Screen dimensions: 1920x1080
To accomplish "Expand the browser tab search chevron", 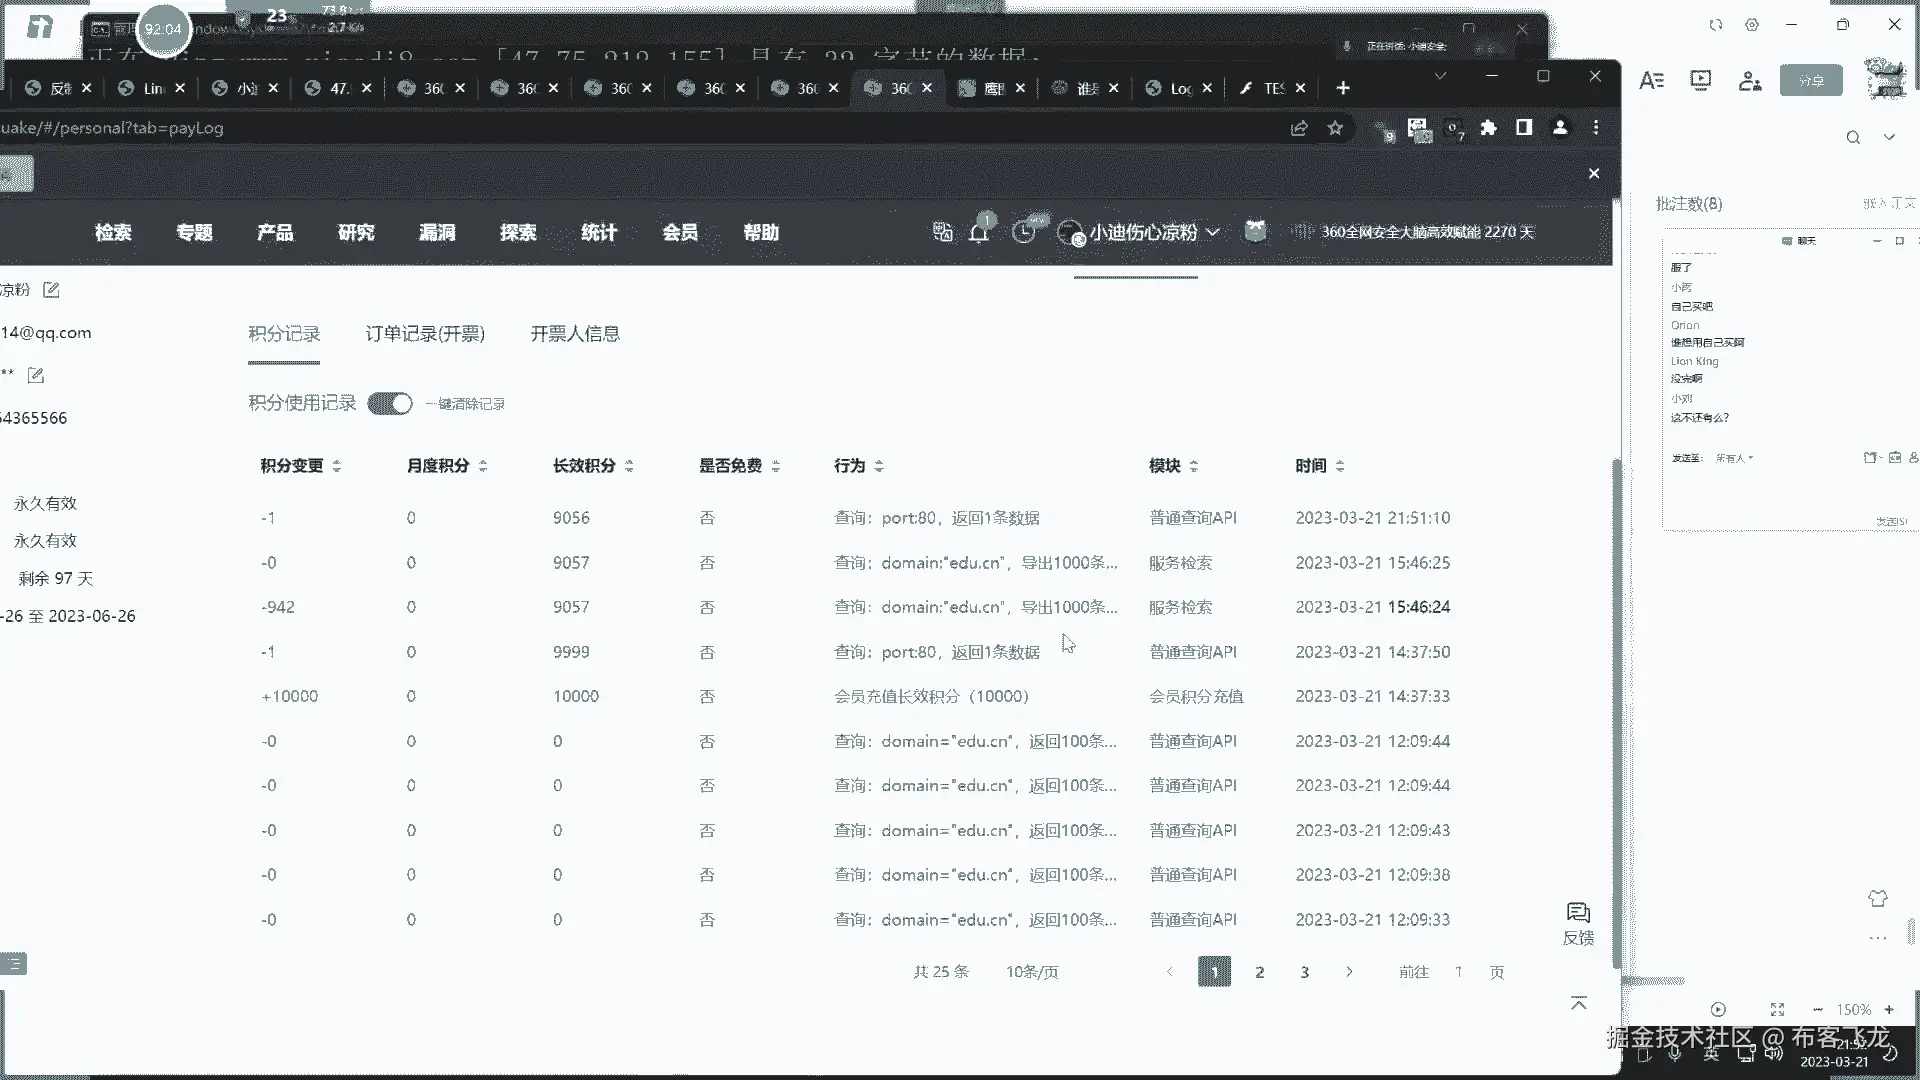I will pos(1440,76).
